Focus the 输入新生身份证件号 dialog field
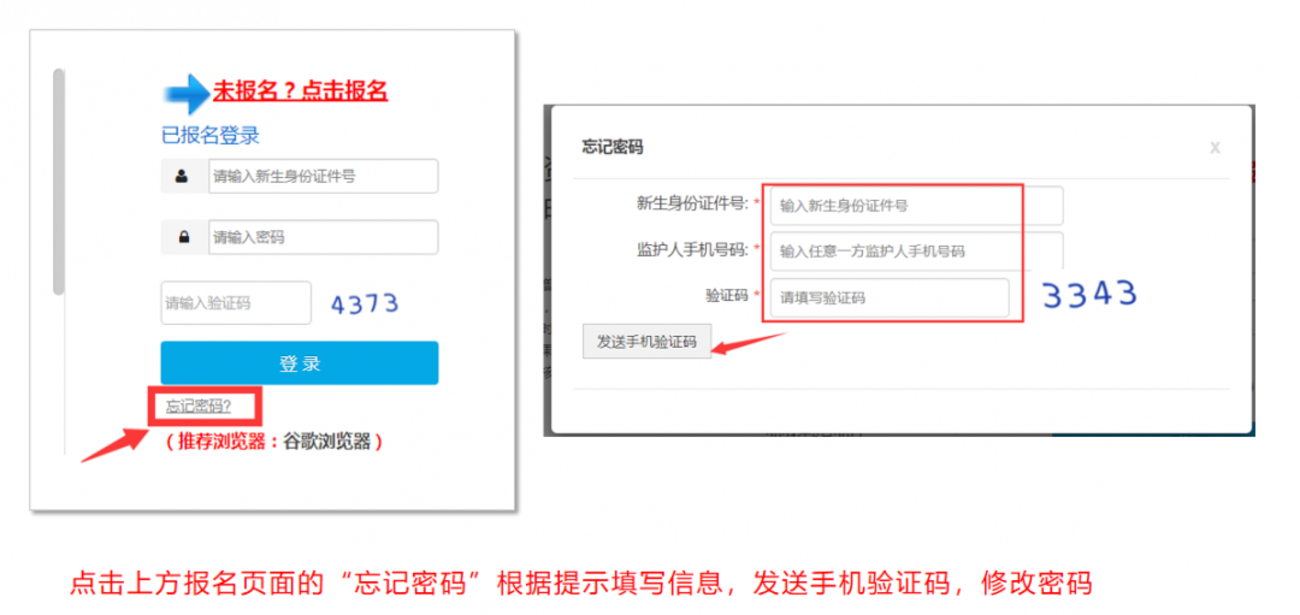1300x615 pixels. coord(916,205)
